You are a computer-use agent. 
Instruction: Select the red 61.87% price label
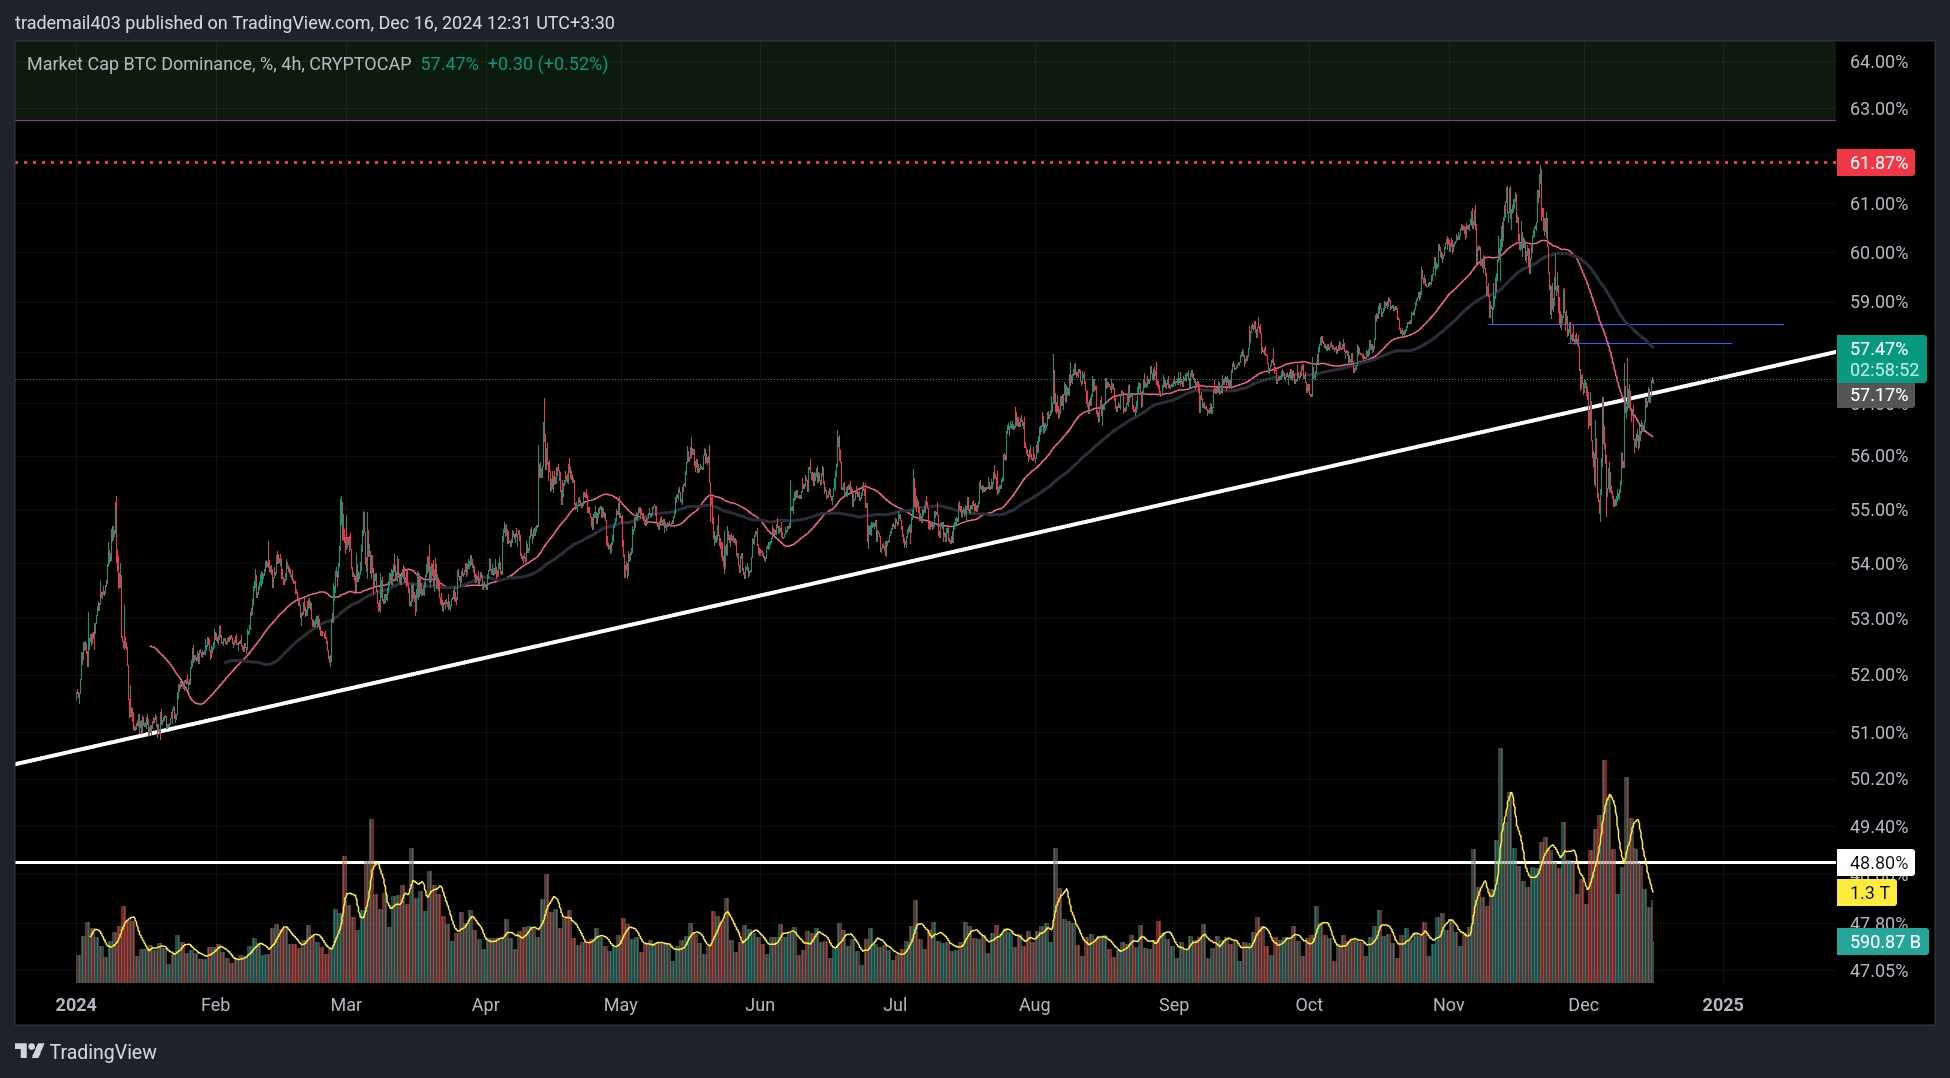pos(1876,163)
